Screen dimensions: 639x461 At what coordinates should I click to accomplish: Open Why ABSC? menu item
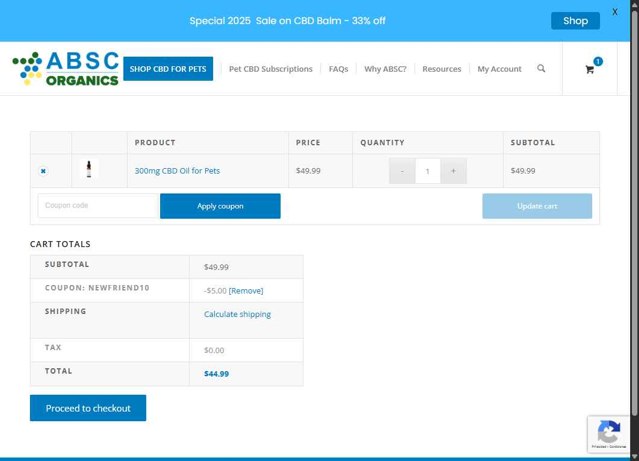tap(385, 69)
